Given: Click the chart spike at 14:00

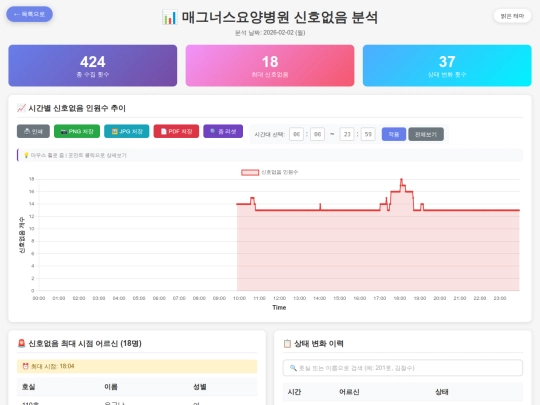Looking at the screenshot, I should (320, 205).
